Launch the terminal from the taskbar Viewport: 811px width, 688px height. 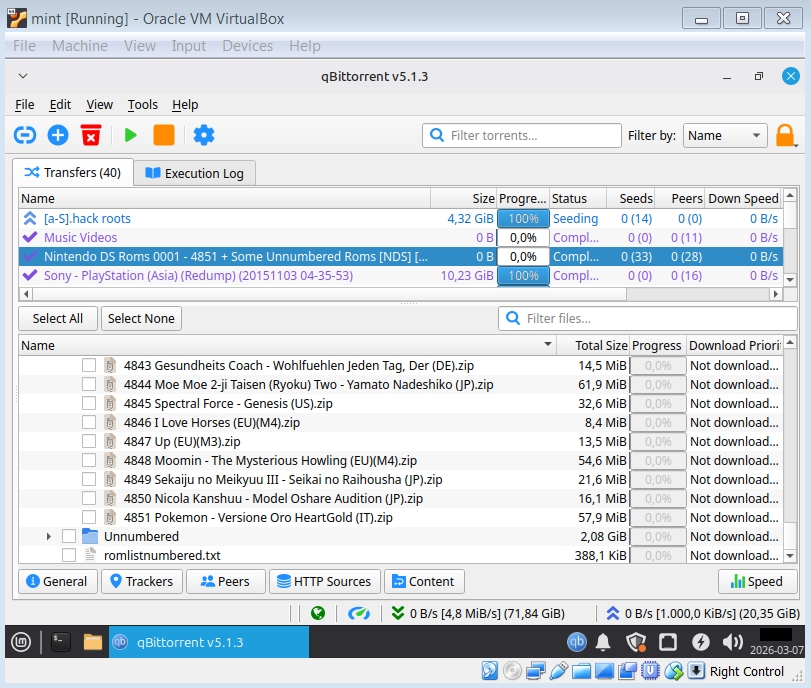click(x=61, y=642)
